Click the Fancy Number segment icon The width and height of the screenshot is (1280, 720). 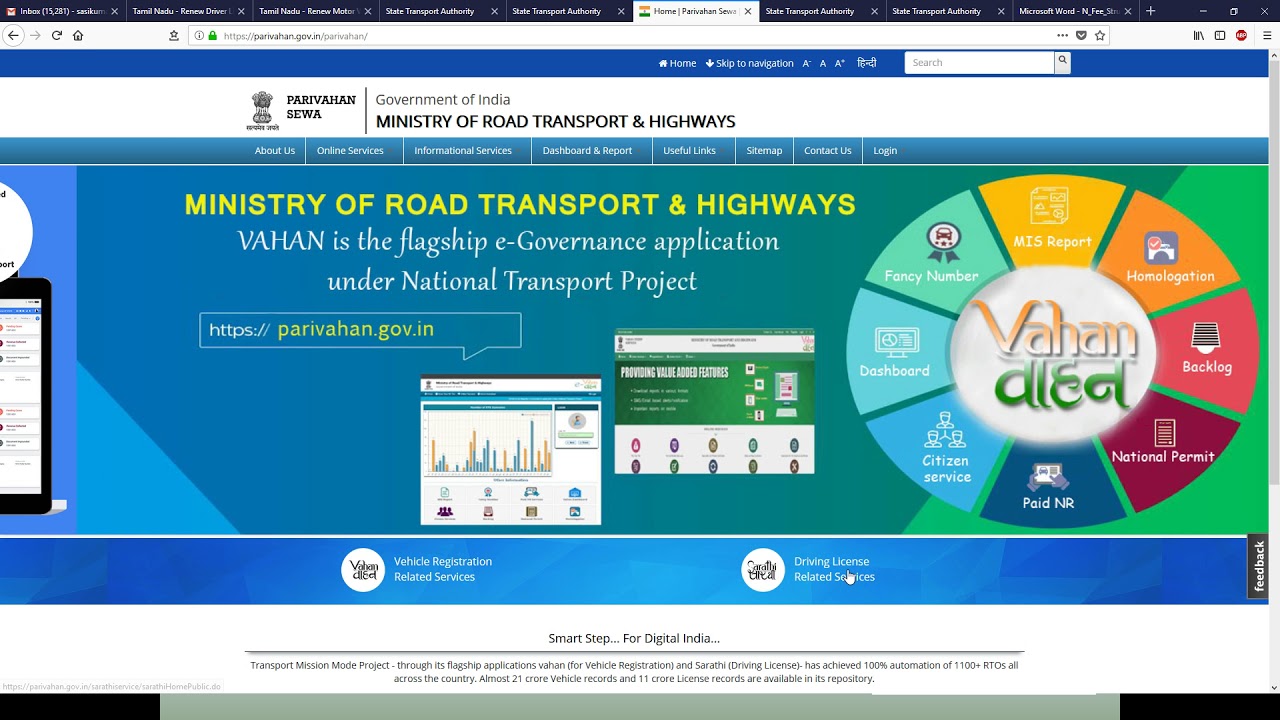[943, 241]
